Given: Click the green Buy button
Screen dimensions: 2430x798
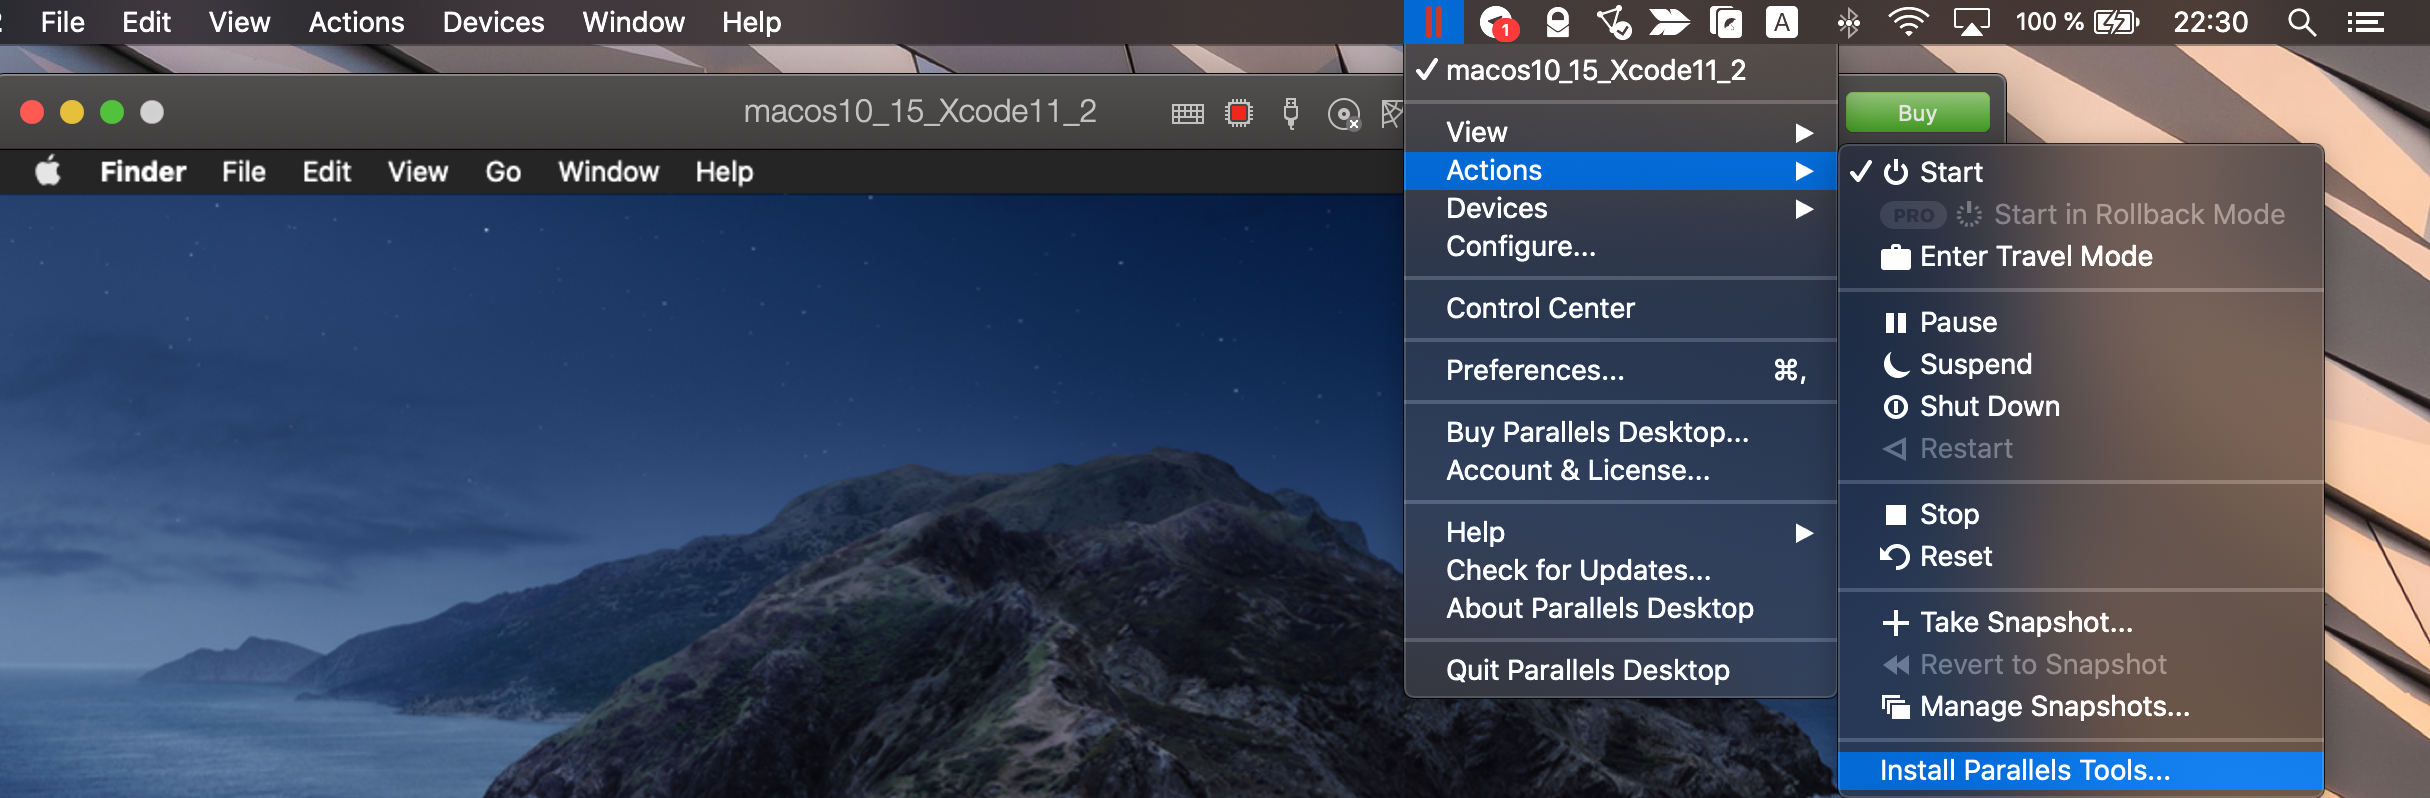Looking at the screenshot, I should (x=1917, y=113).
